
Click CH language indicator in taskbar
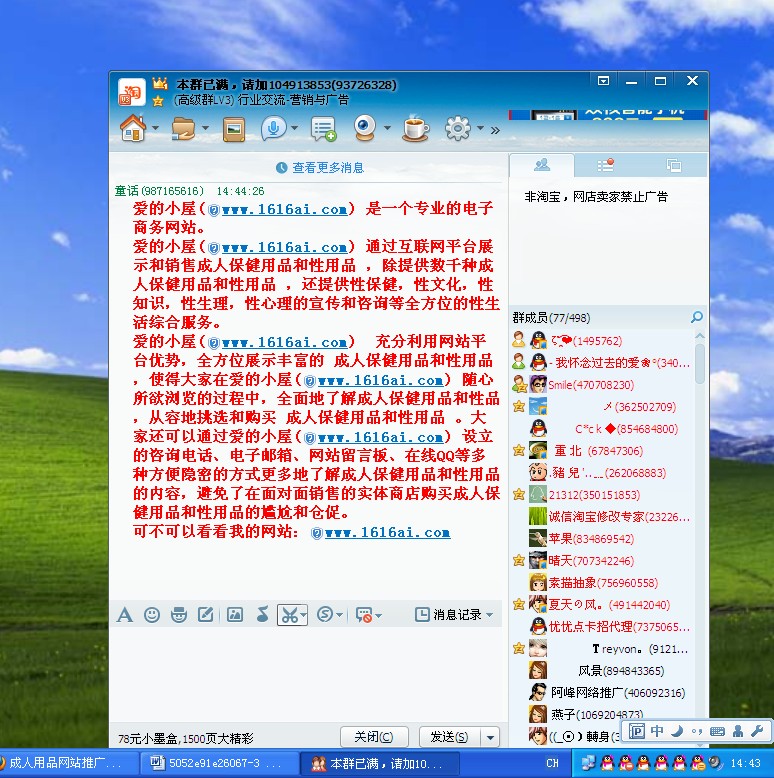pyautogui.click(x=552, y=763)
